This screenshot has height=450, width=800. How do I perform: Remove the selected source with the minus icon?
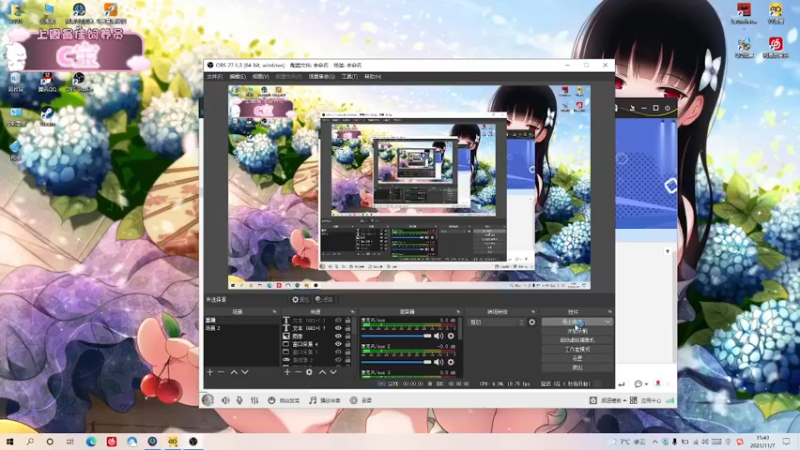298,372
